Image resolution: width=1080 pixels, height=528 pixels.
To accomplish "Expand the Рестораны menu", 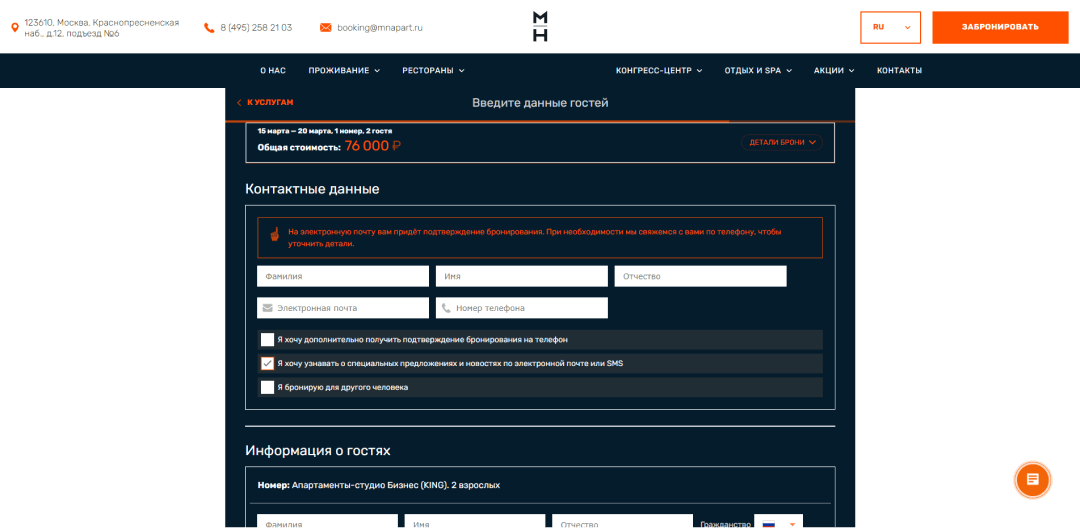I will coord(433,70).
